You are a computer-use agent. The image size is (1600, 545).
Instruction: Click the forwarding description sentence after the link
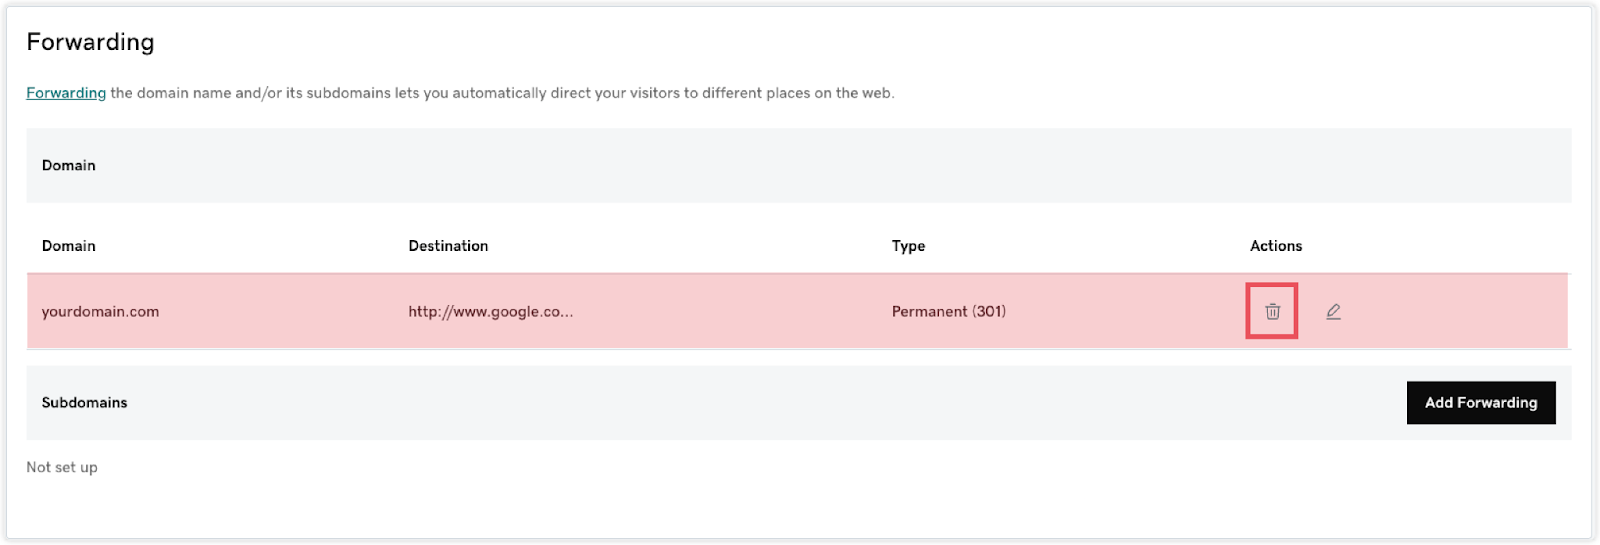(502, 93)
